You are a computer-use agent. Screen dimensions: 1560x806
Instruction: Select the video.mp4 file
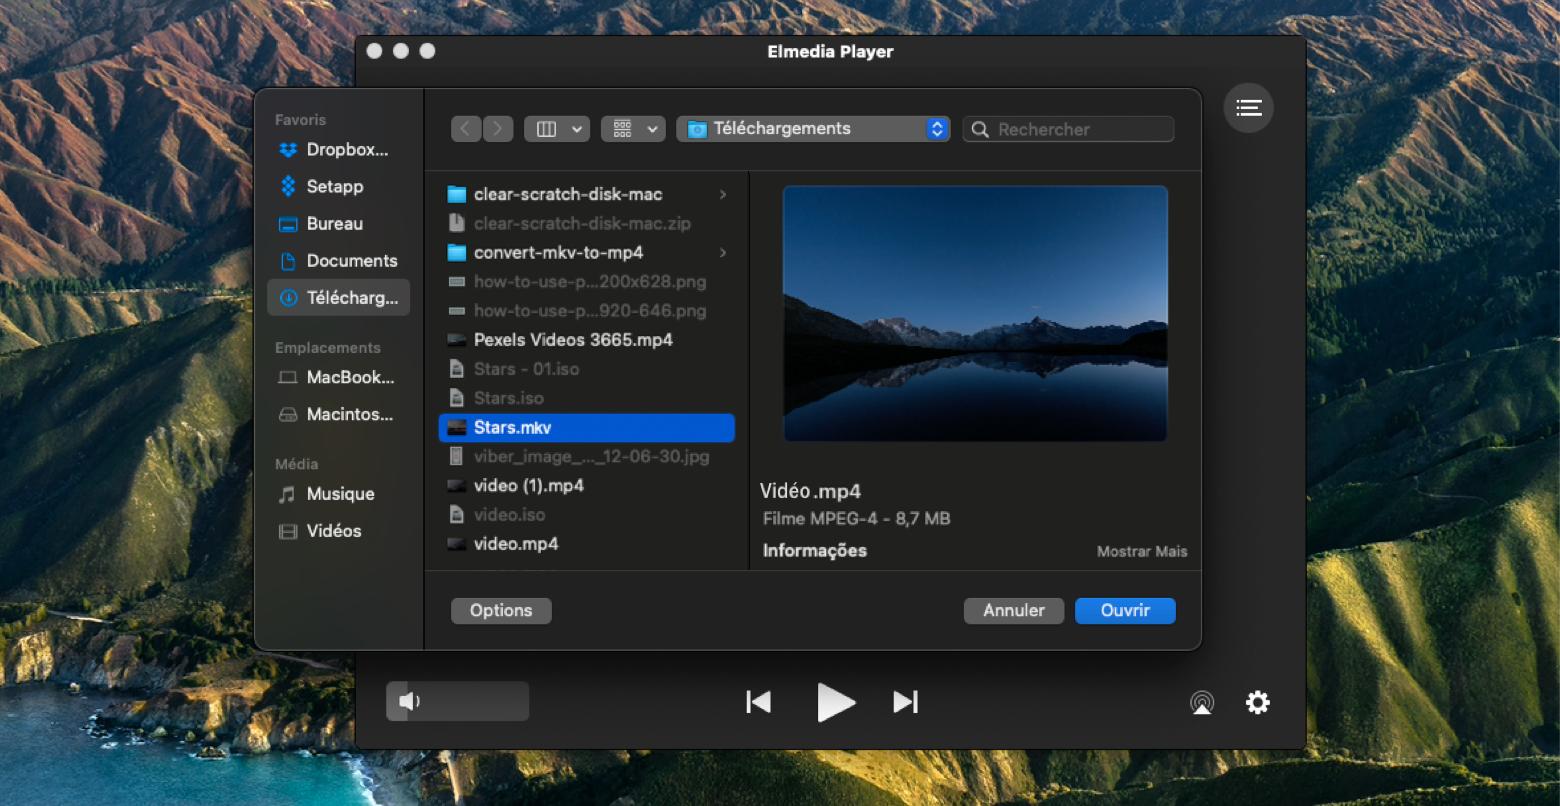(587, 544)
